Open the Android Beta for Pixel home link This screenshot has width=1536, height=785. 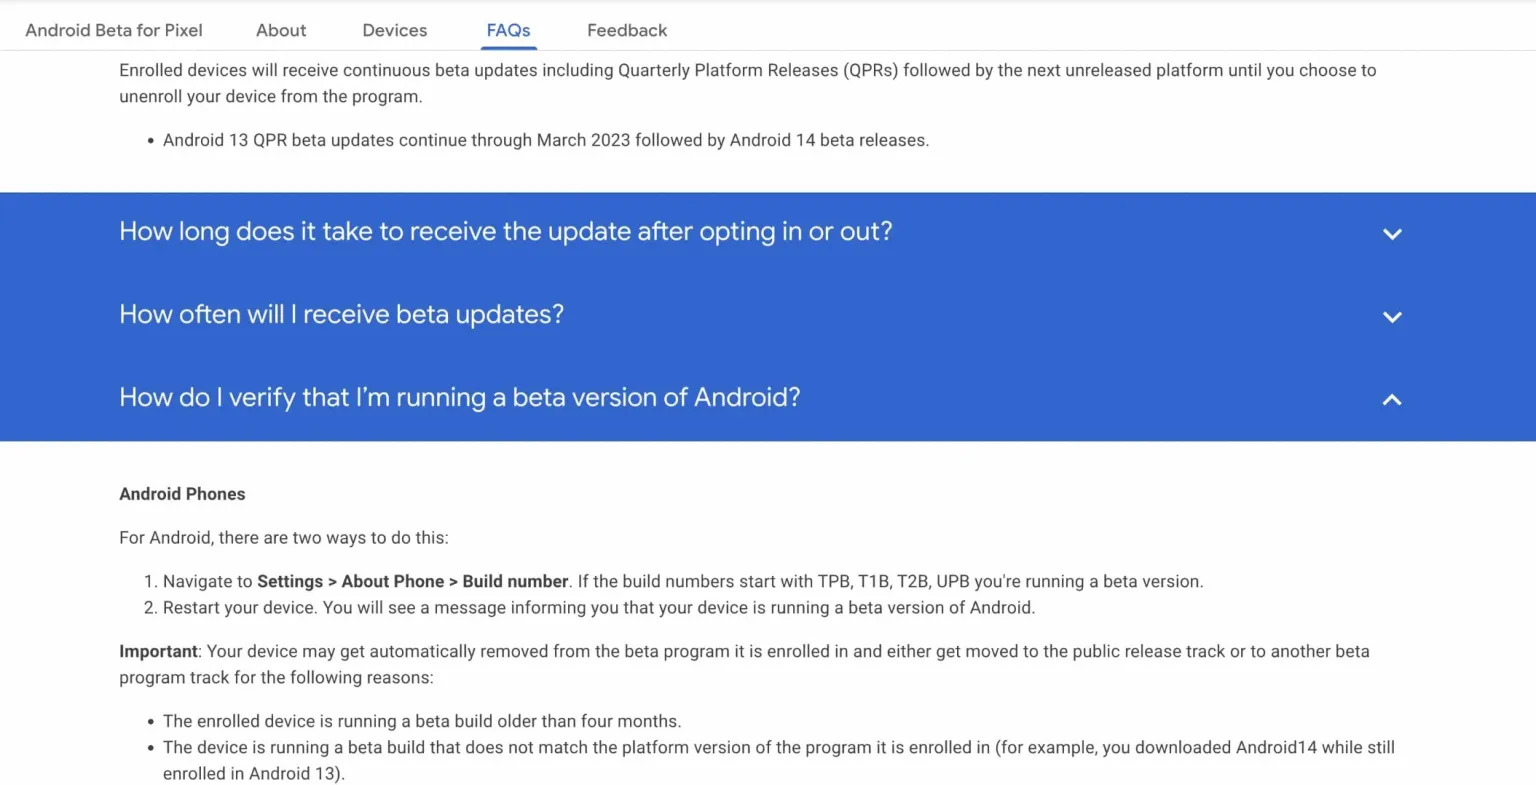(x=114, y=30)
